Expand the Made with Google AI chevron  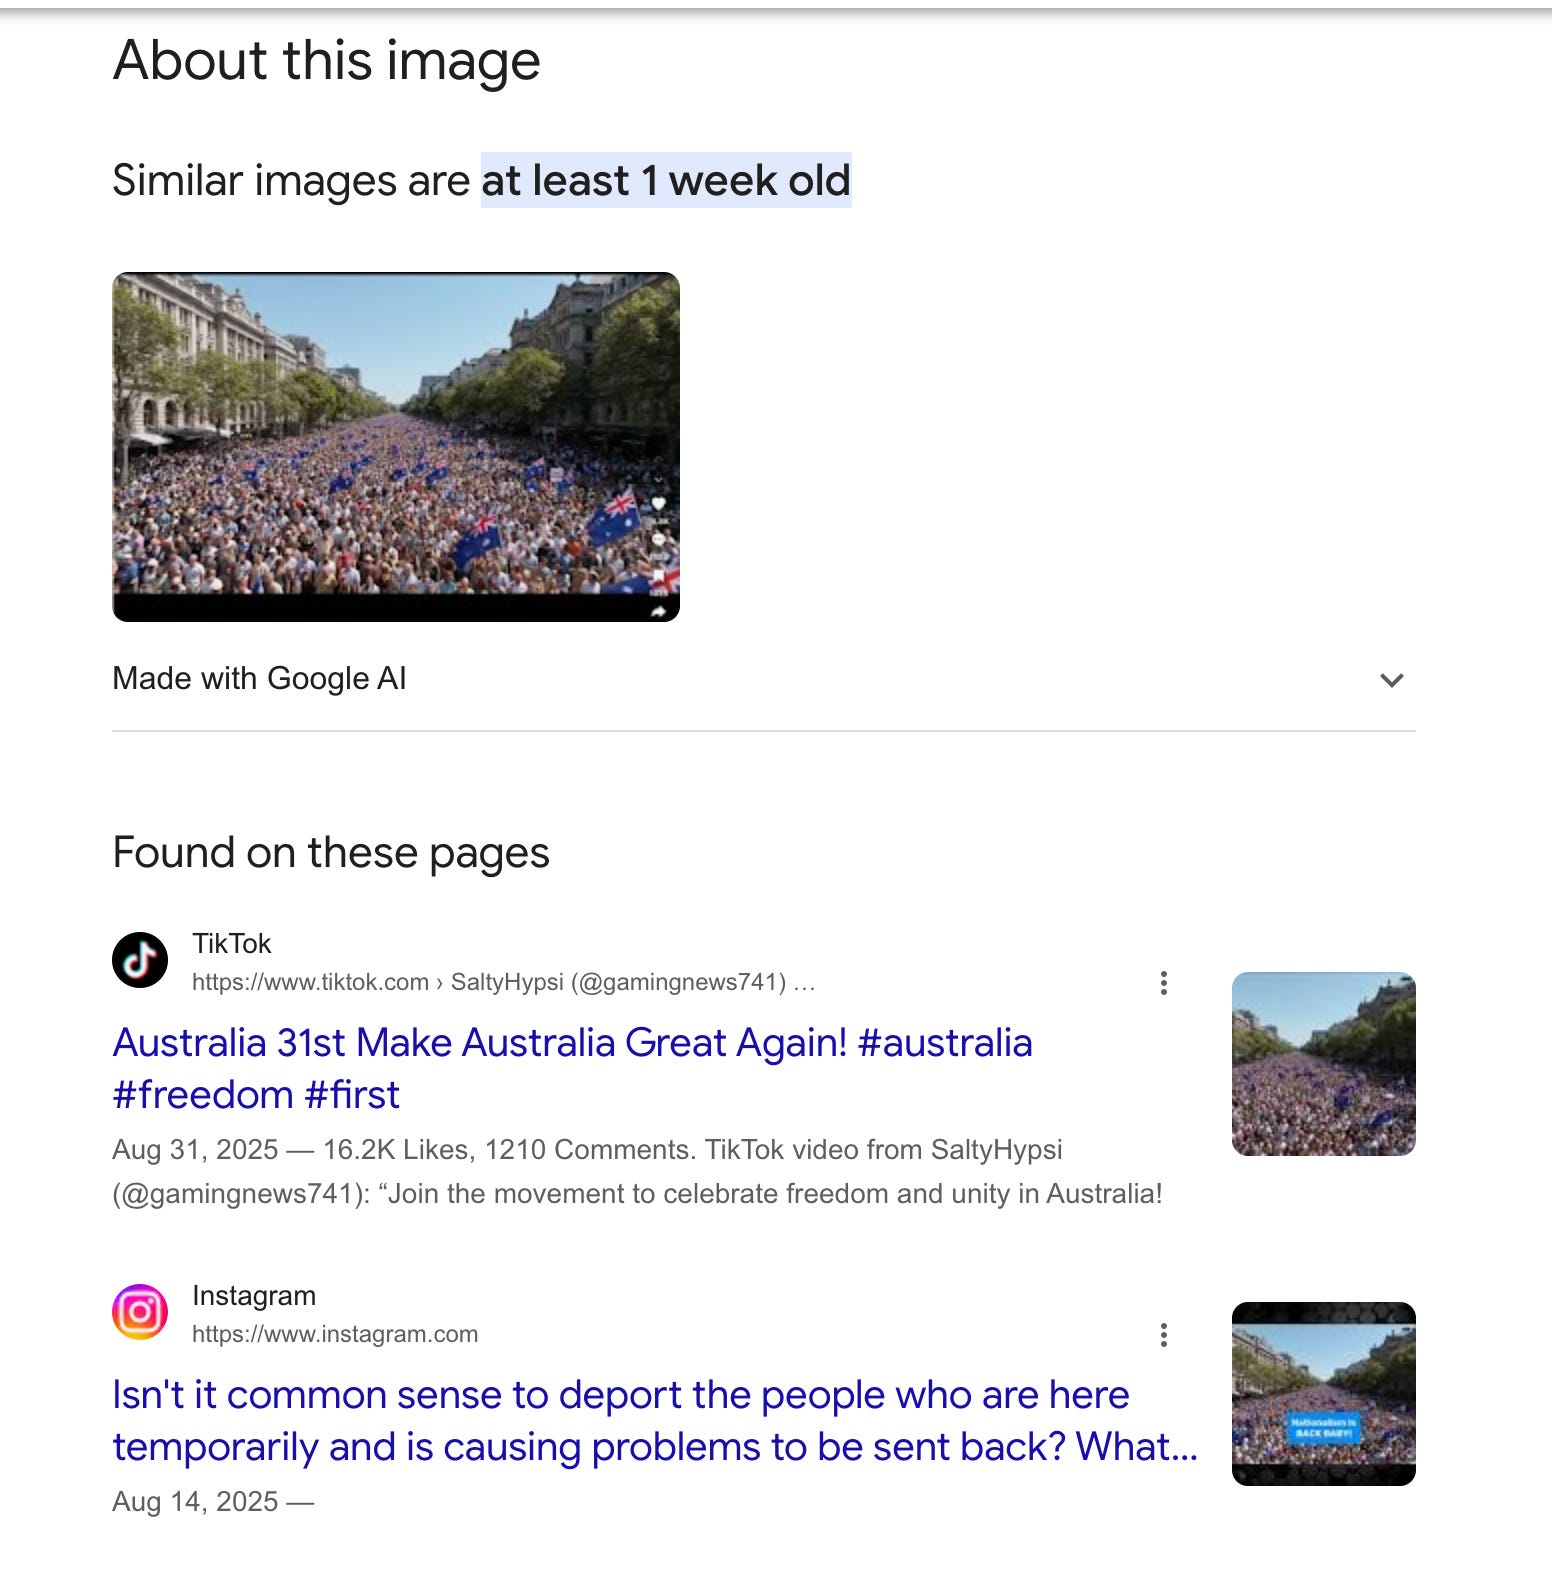[1392, 680]
